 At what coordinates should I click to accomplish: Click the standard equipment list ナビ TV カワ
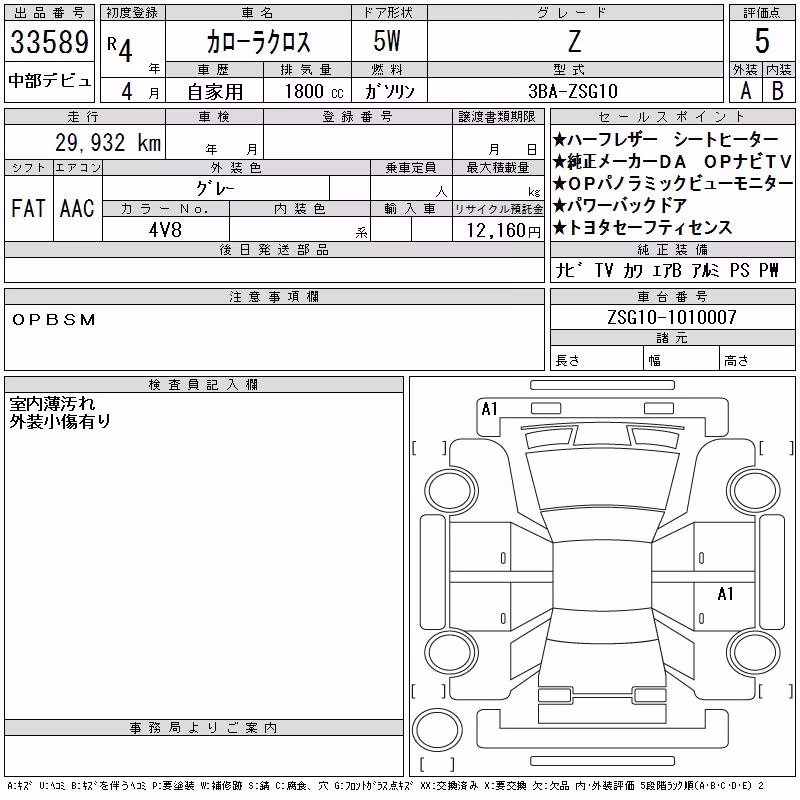[667, 270]
